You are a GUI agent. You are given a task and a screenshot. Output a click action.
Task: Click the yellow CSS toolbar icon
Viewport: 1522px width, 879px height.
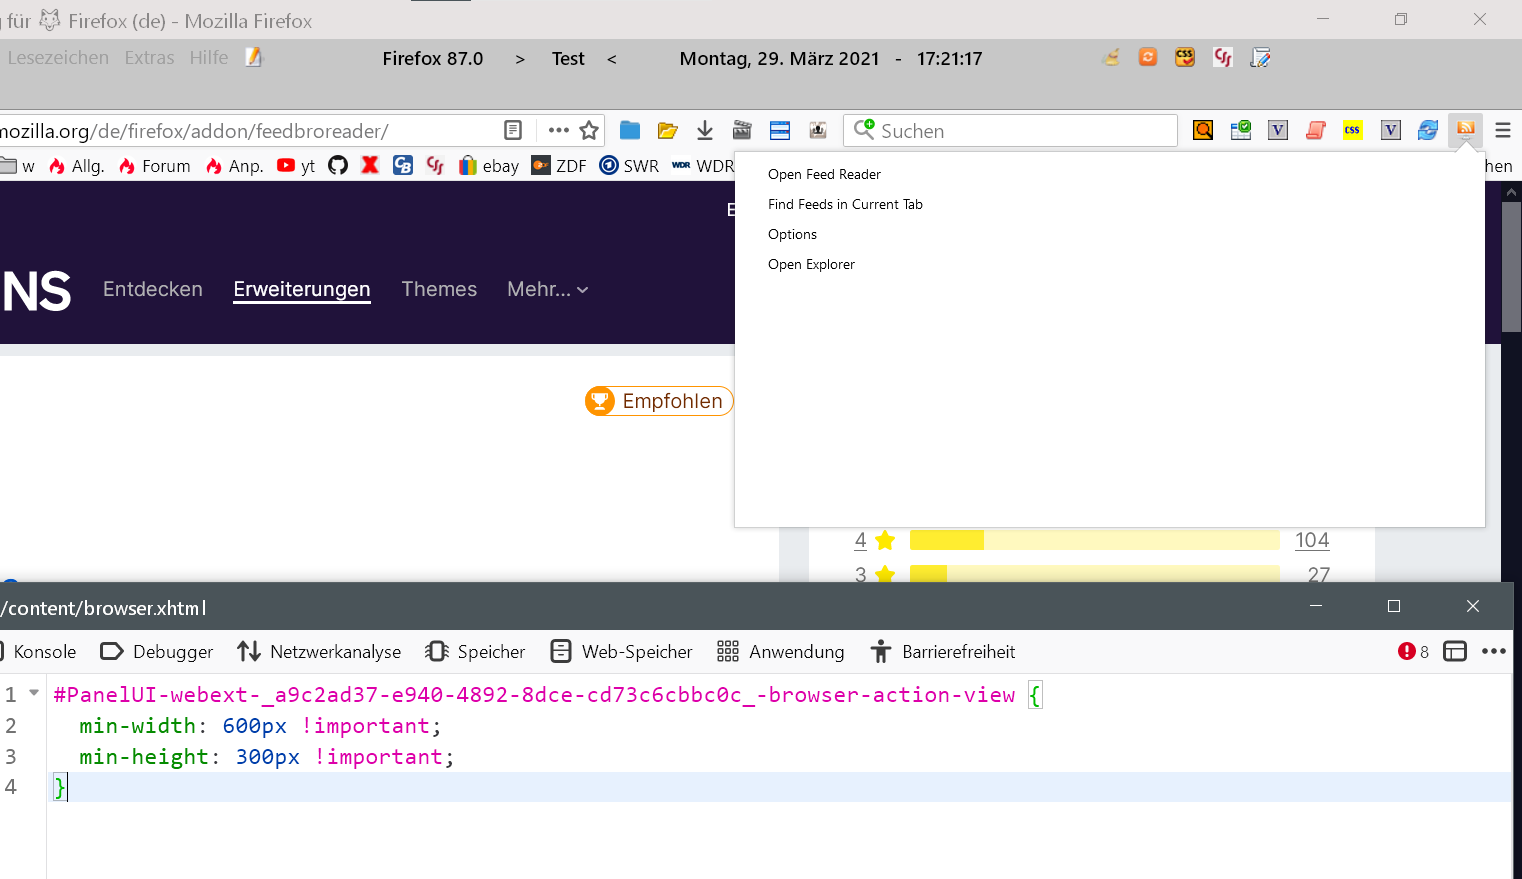(1353, 130)
